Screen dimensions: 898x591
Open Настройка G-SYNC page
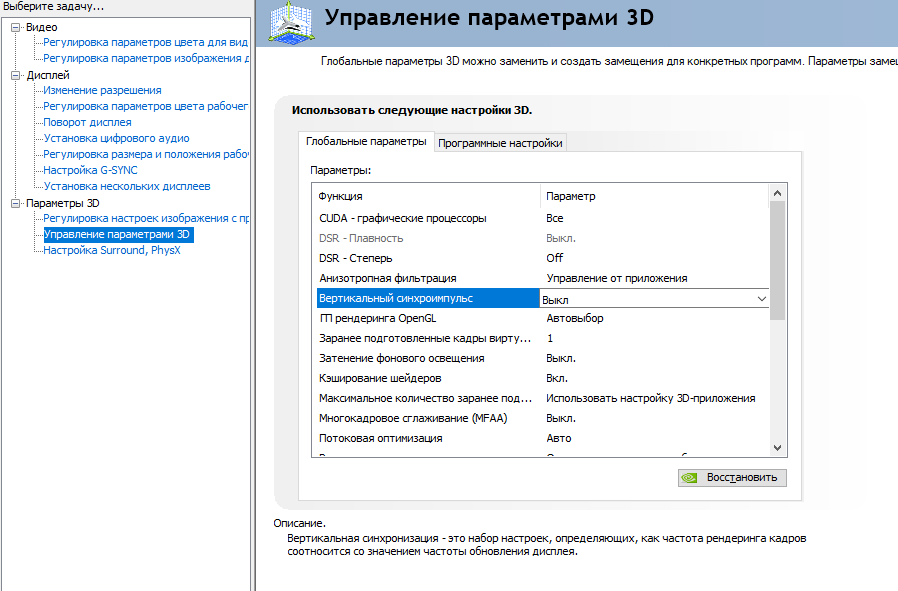click(90, 171)
